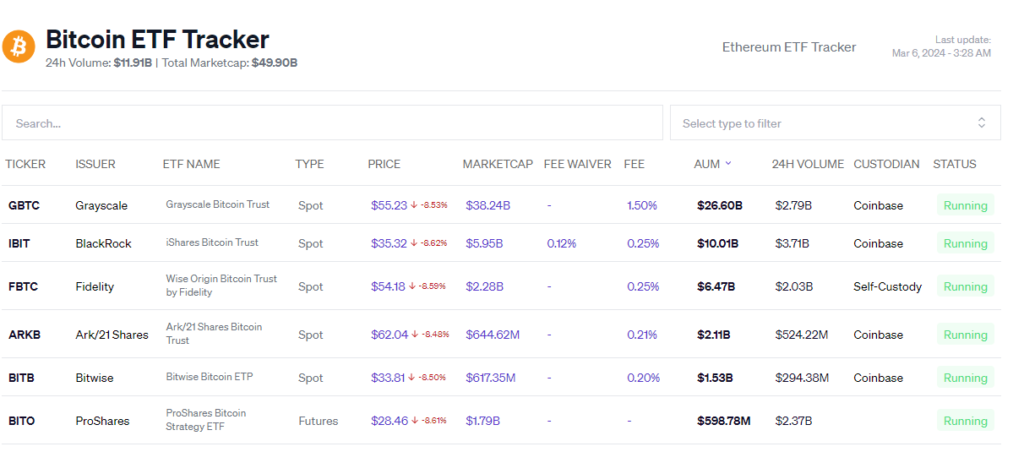Click the filter dropdown chevron arrows
Image resolution: width=1024 pixels, height=452 pixels.
981,123
